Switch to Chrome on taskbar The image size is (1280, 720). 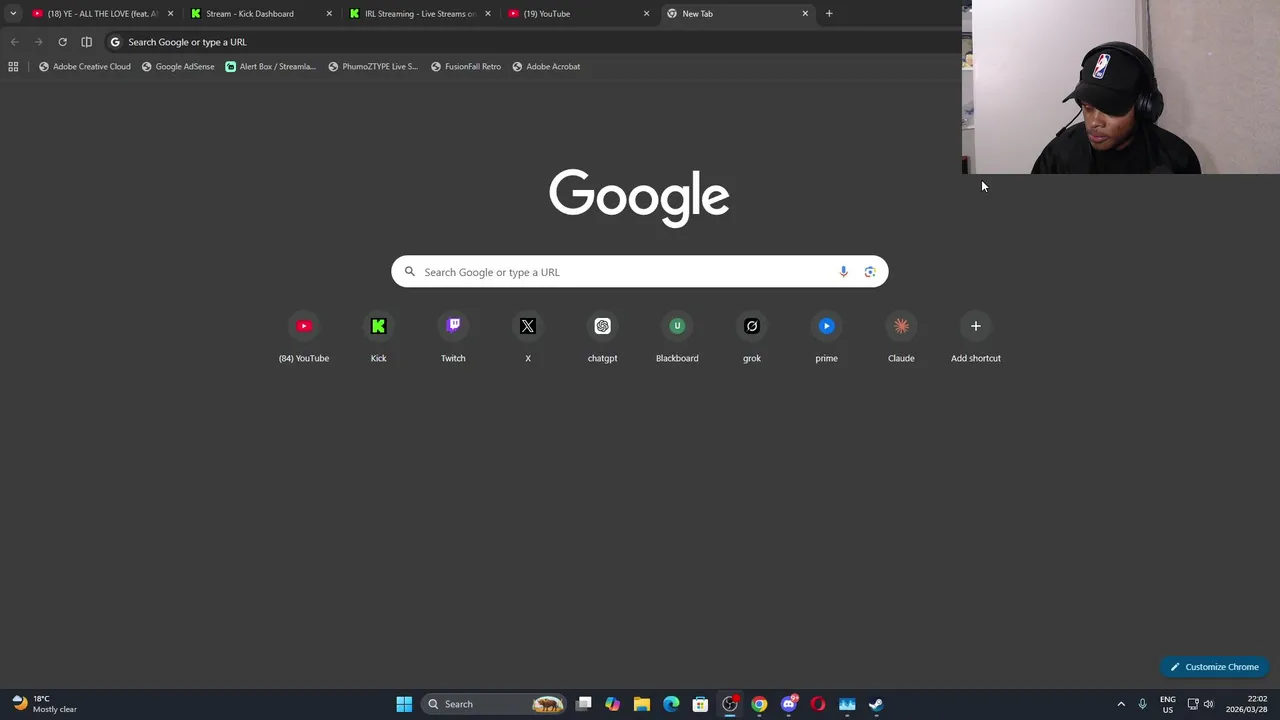(x=759, y=704)
